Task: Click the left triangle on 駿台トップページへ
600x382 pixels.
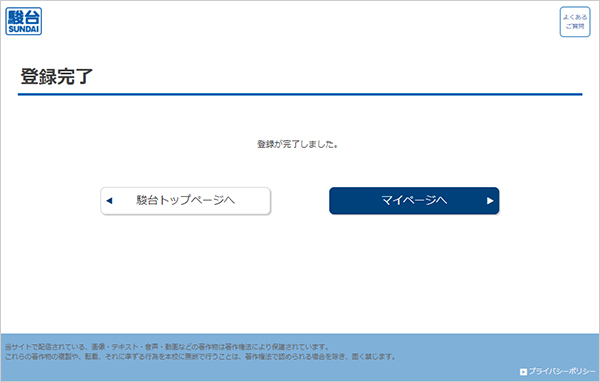Action: [109, 201]
